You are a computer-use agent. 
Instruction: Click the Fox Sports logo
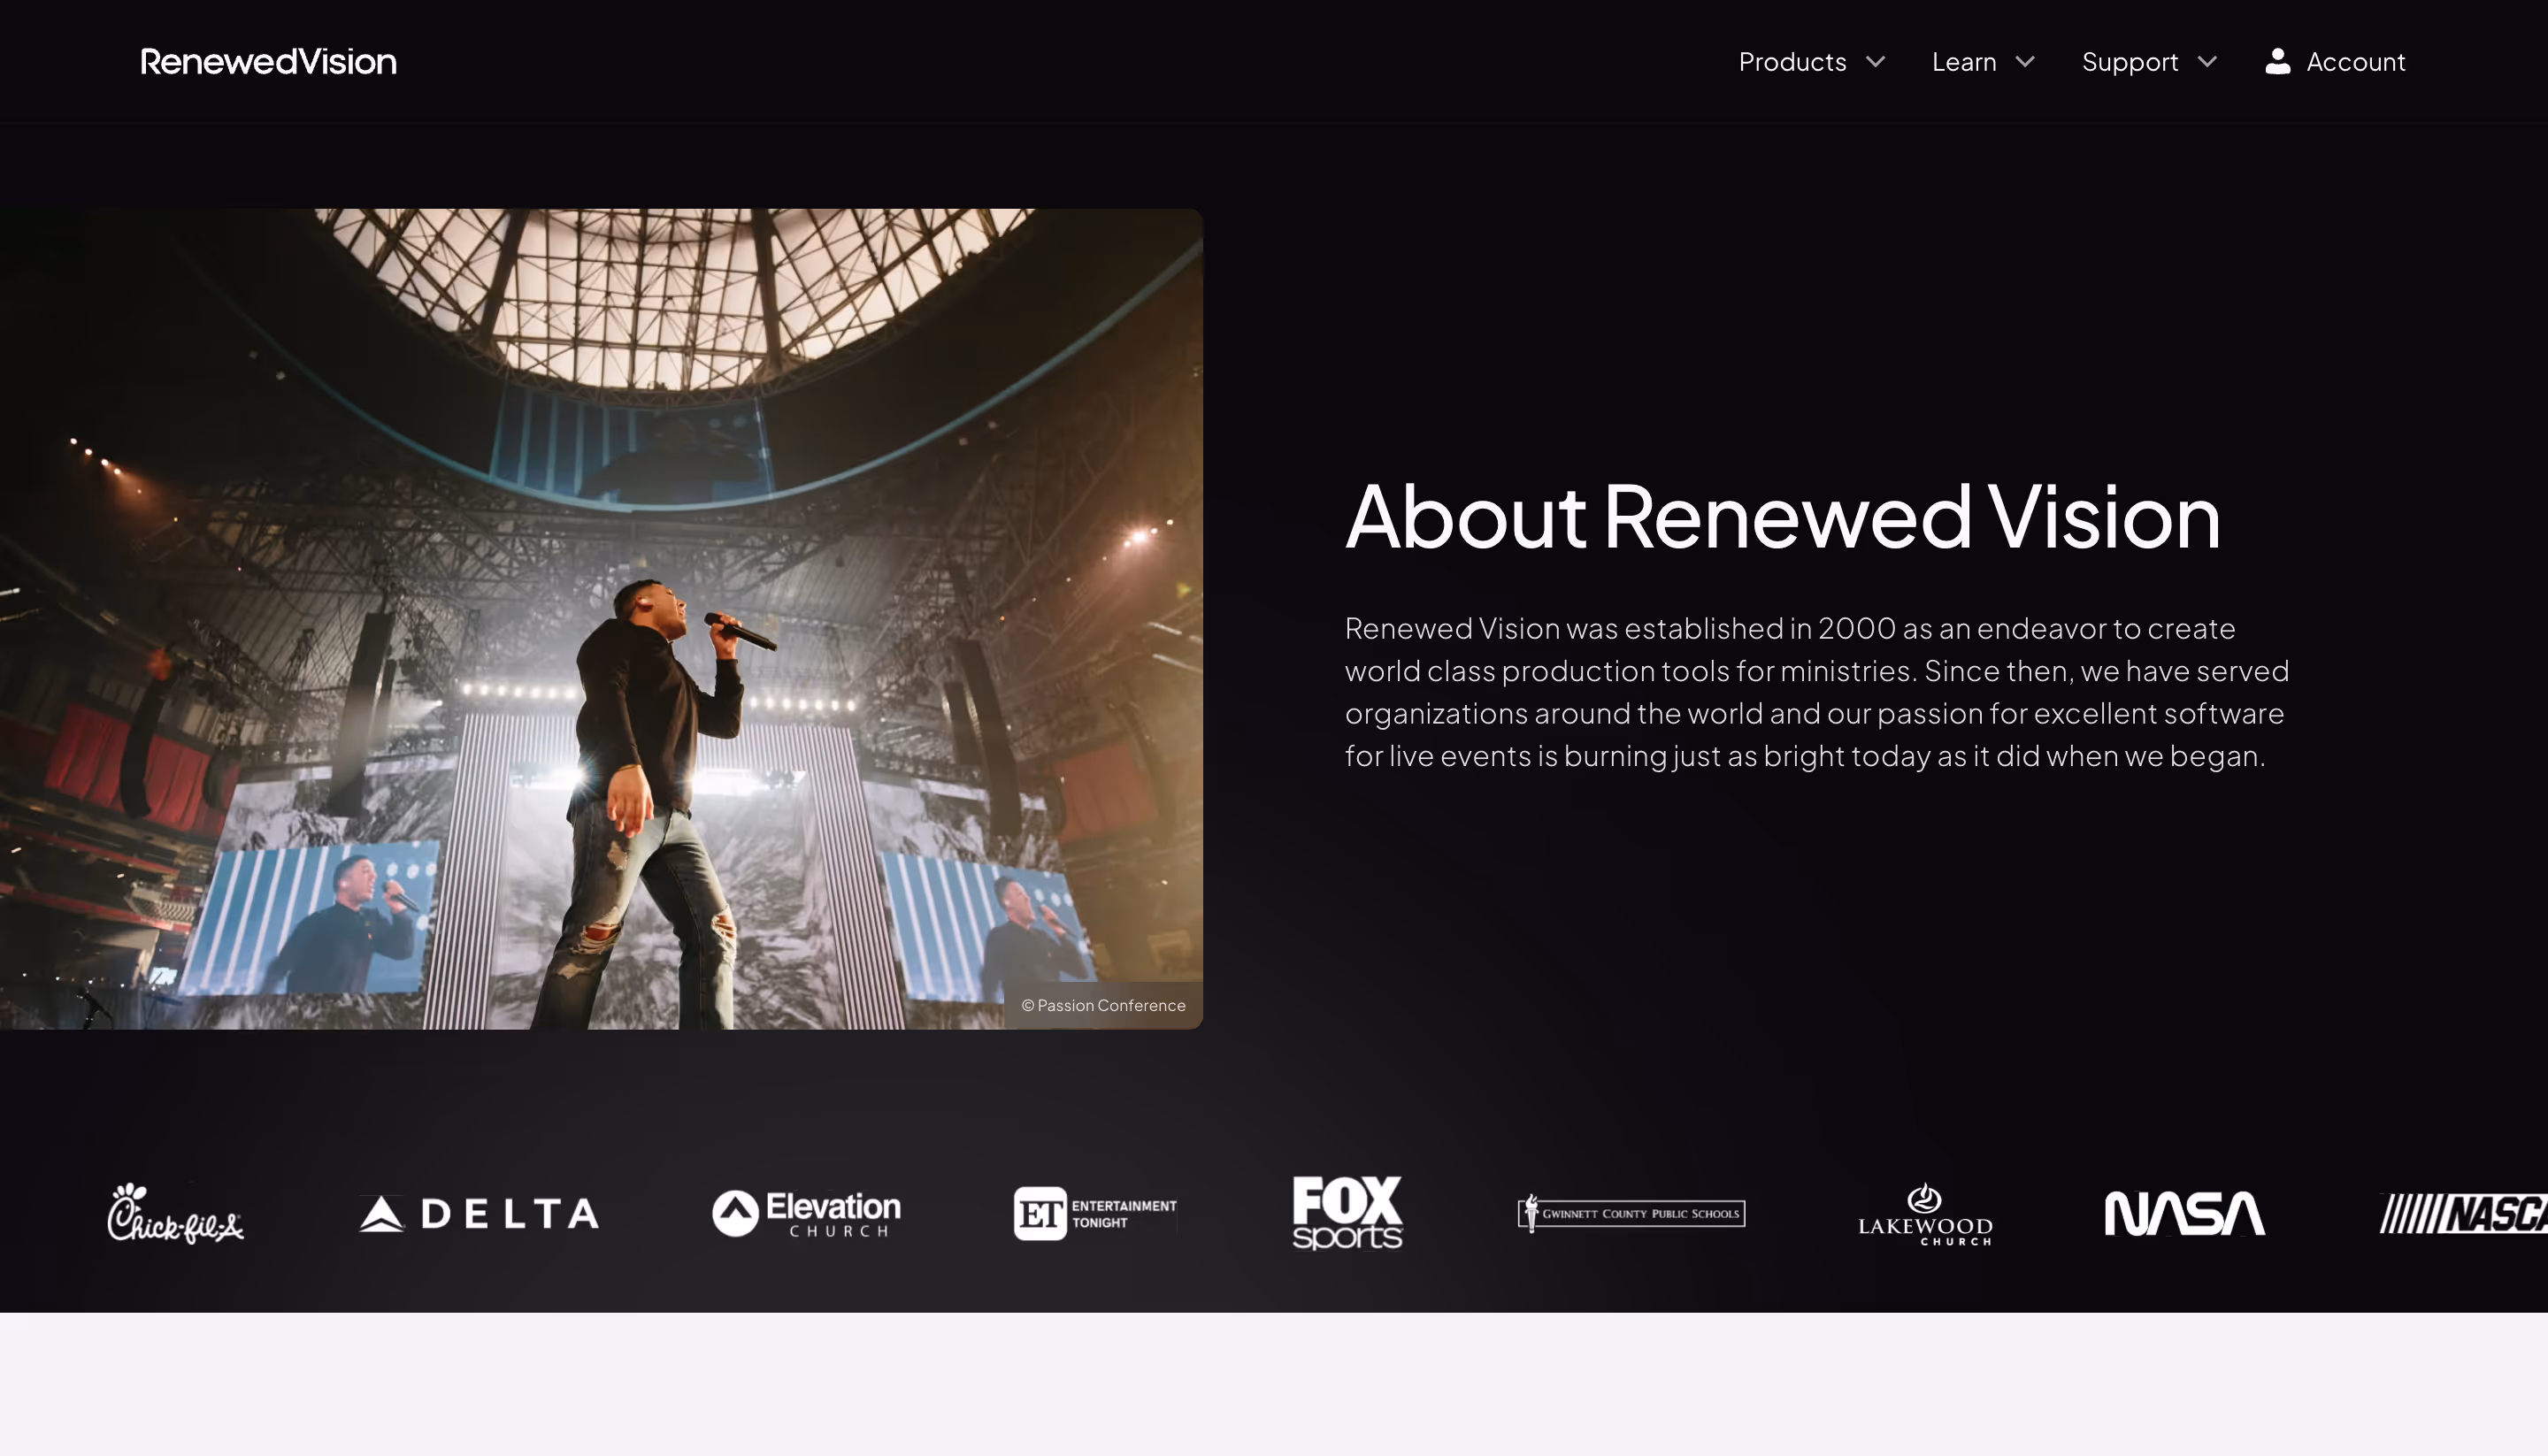1347,1213
